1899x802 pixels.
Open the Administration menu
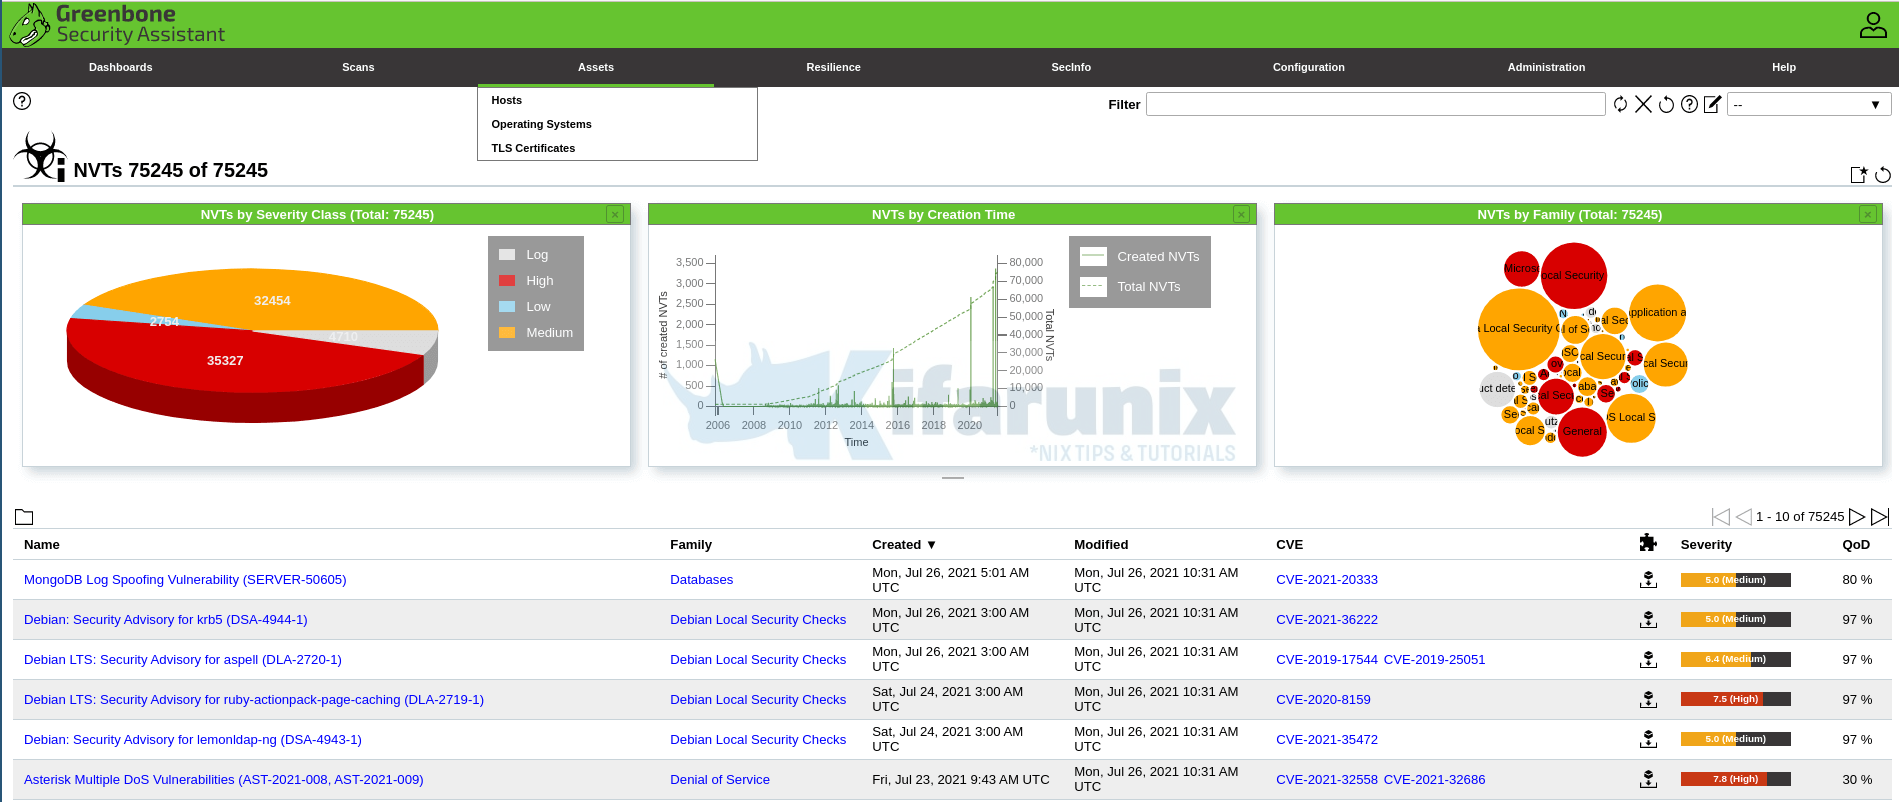(x=1546, y=67)
